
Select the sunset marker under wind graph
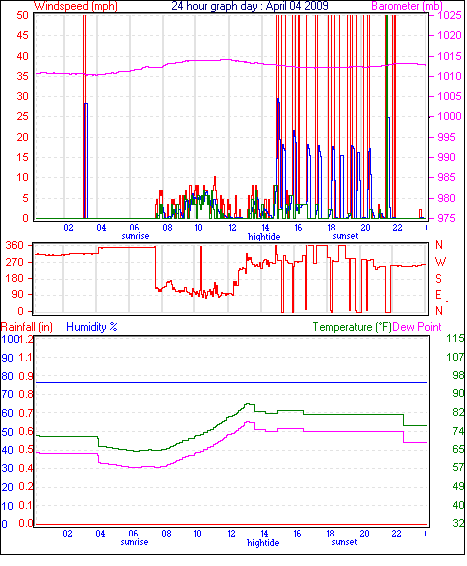(x=345, y=236)
